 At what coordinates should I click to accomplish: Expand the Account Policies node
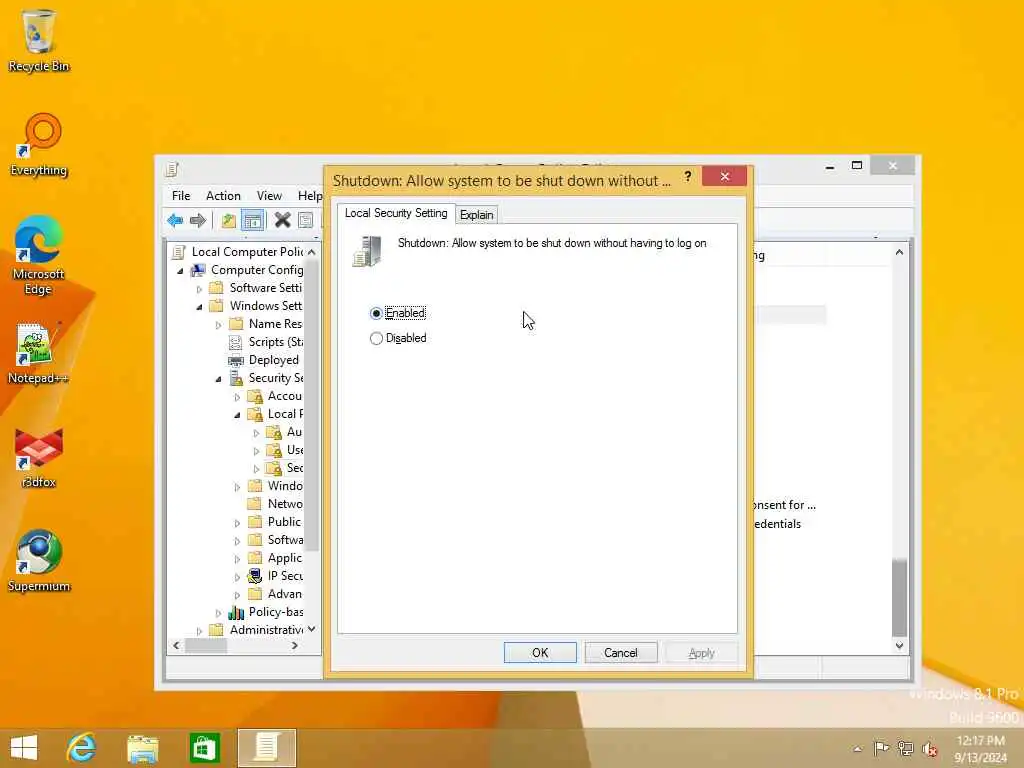click(x=238, y=396)
